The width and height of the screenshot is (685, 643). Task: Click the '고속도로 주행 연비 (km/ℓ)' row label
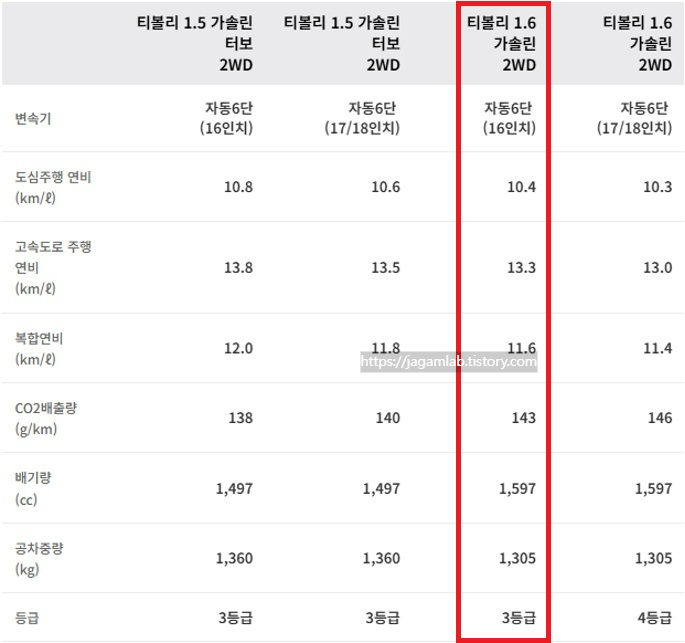pyautogui.click(x=53, y=267)
